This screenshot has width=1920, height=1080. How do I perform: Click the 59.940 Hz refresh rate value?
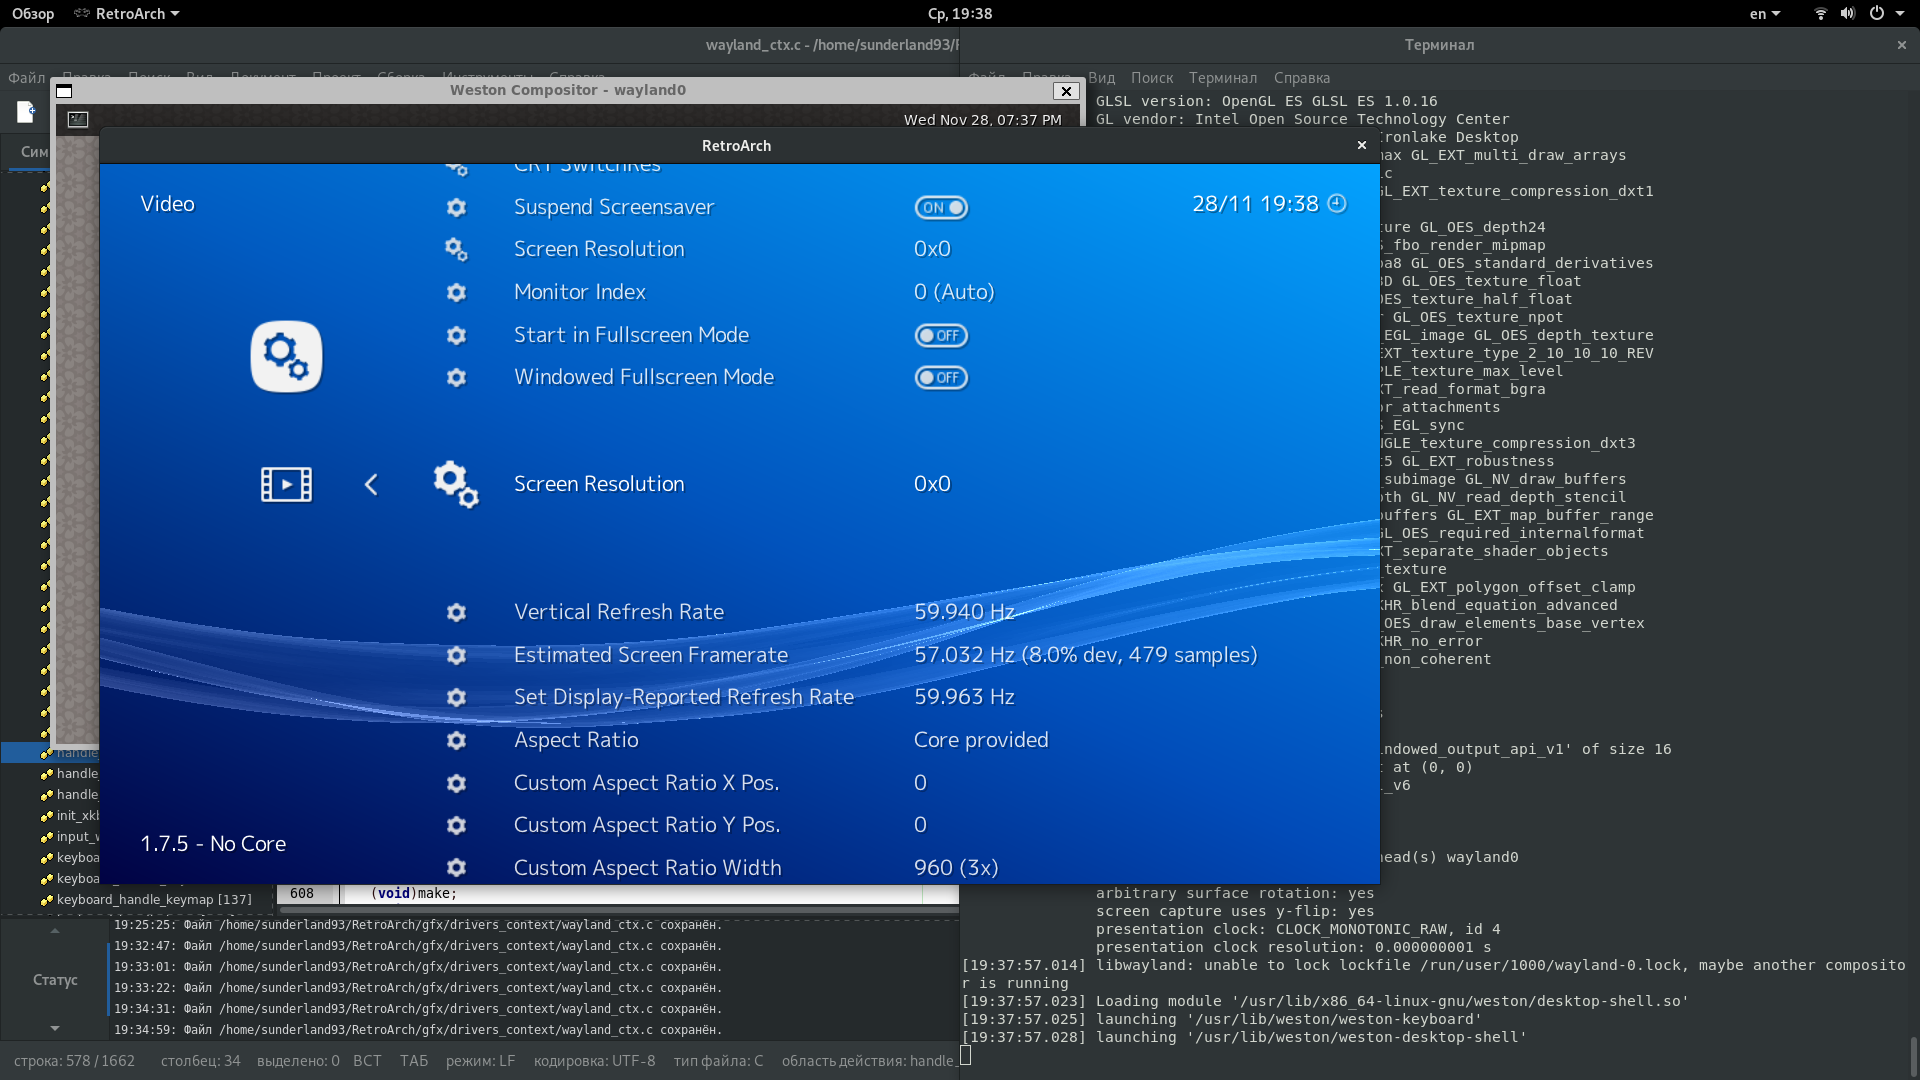[x=964, y=612]
